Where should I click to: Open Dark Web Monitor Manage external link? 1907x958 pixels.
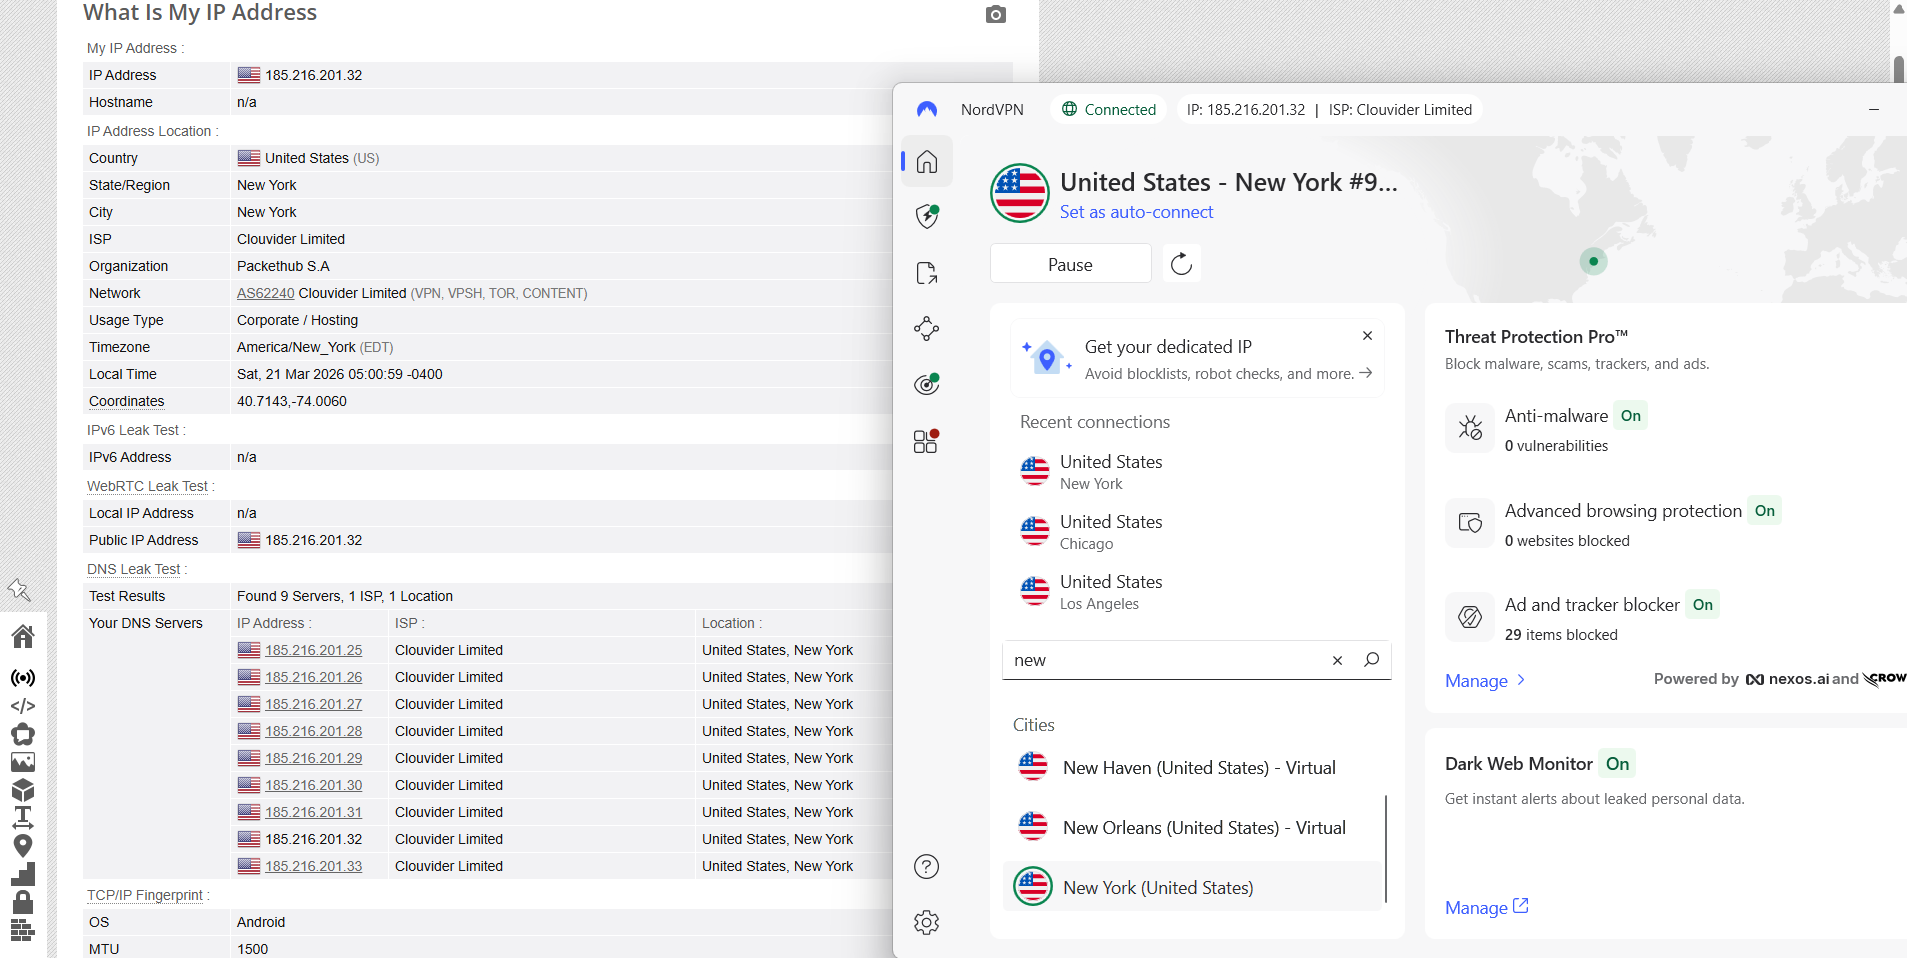(x=1487, y=907)
